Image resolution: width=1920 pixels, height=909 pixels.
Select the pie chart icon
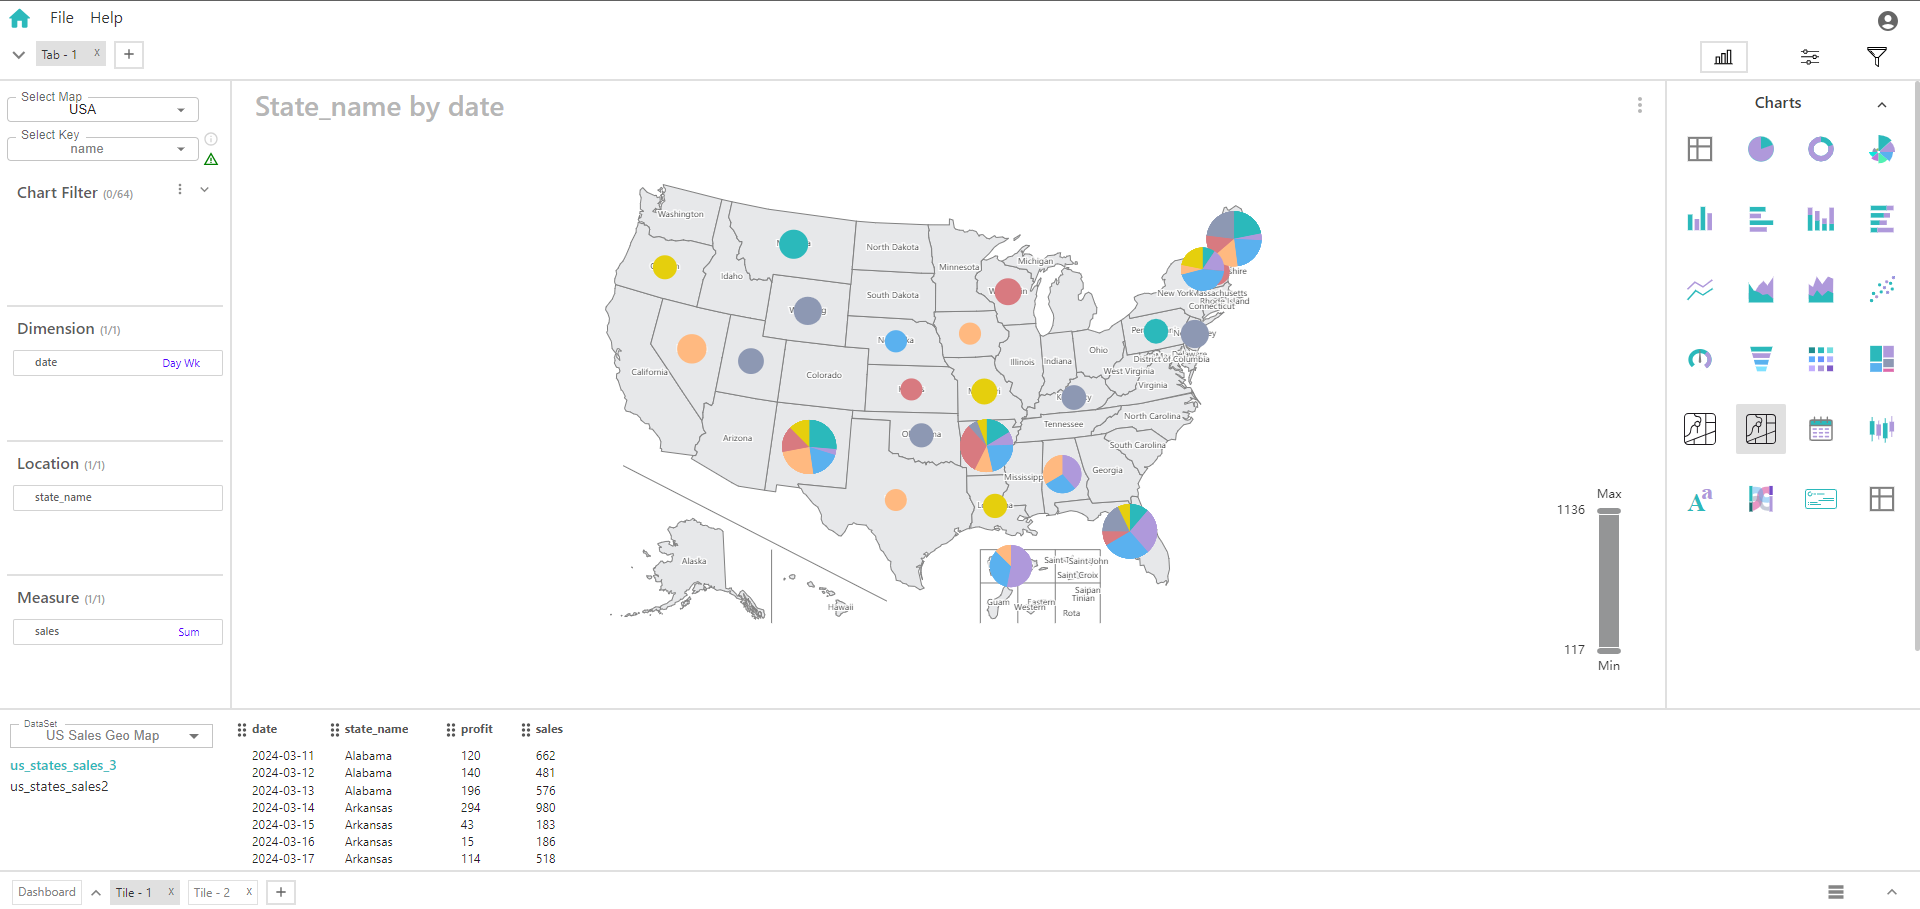tap(1760, 149)
